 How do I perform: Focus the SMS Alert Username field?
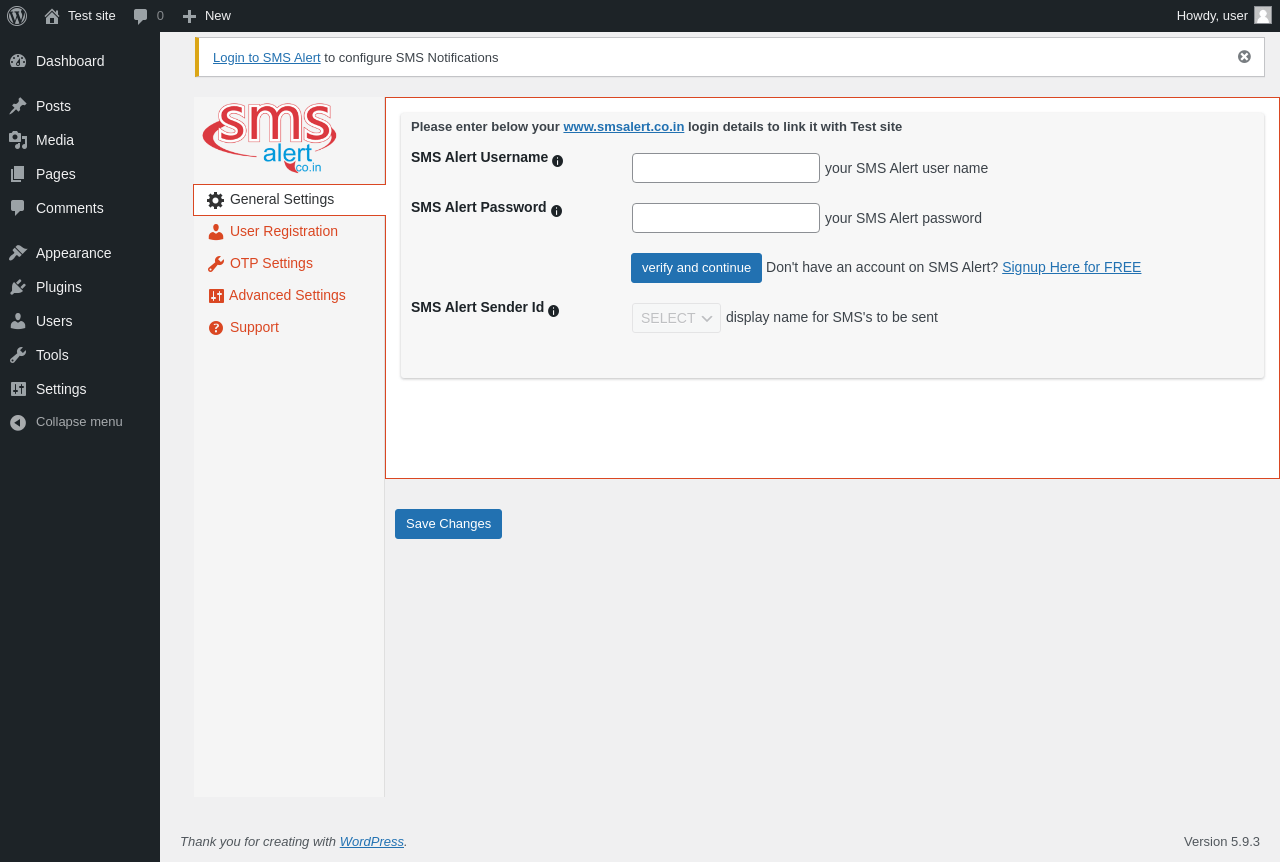pyautogui.click(x=726, y=168)
